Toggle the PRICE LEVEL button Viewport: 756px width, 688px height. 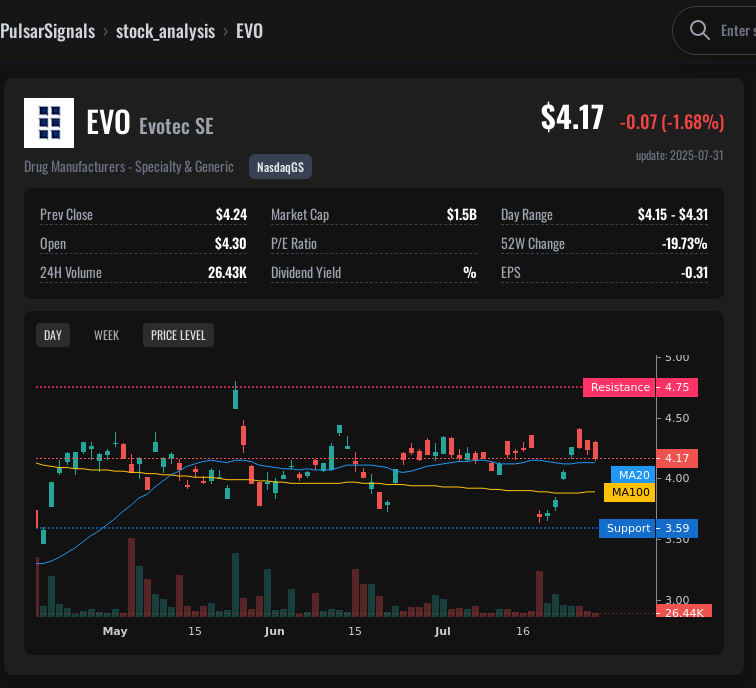tap(178, 335)
